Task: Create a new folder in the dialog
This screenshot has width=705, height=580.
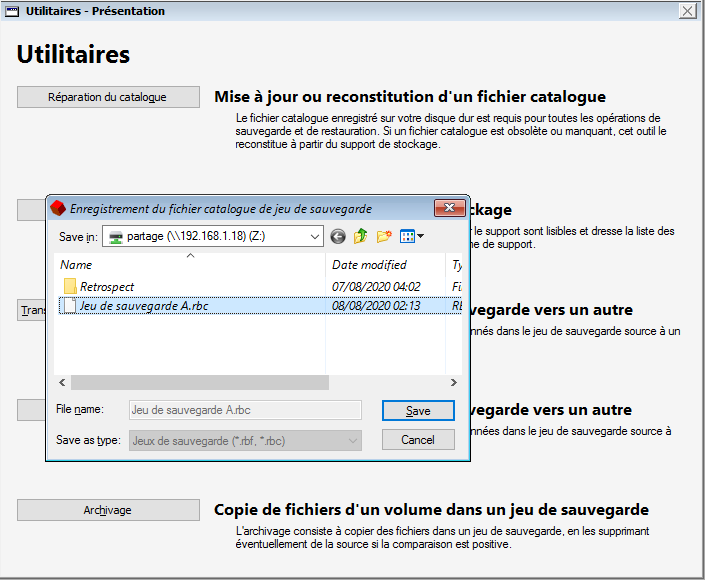Action: tap(384, 237)
